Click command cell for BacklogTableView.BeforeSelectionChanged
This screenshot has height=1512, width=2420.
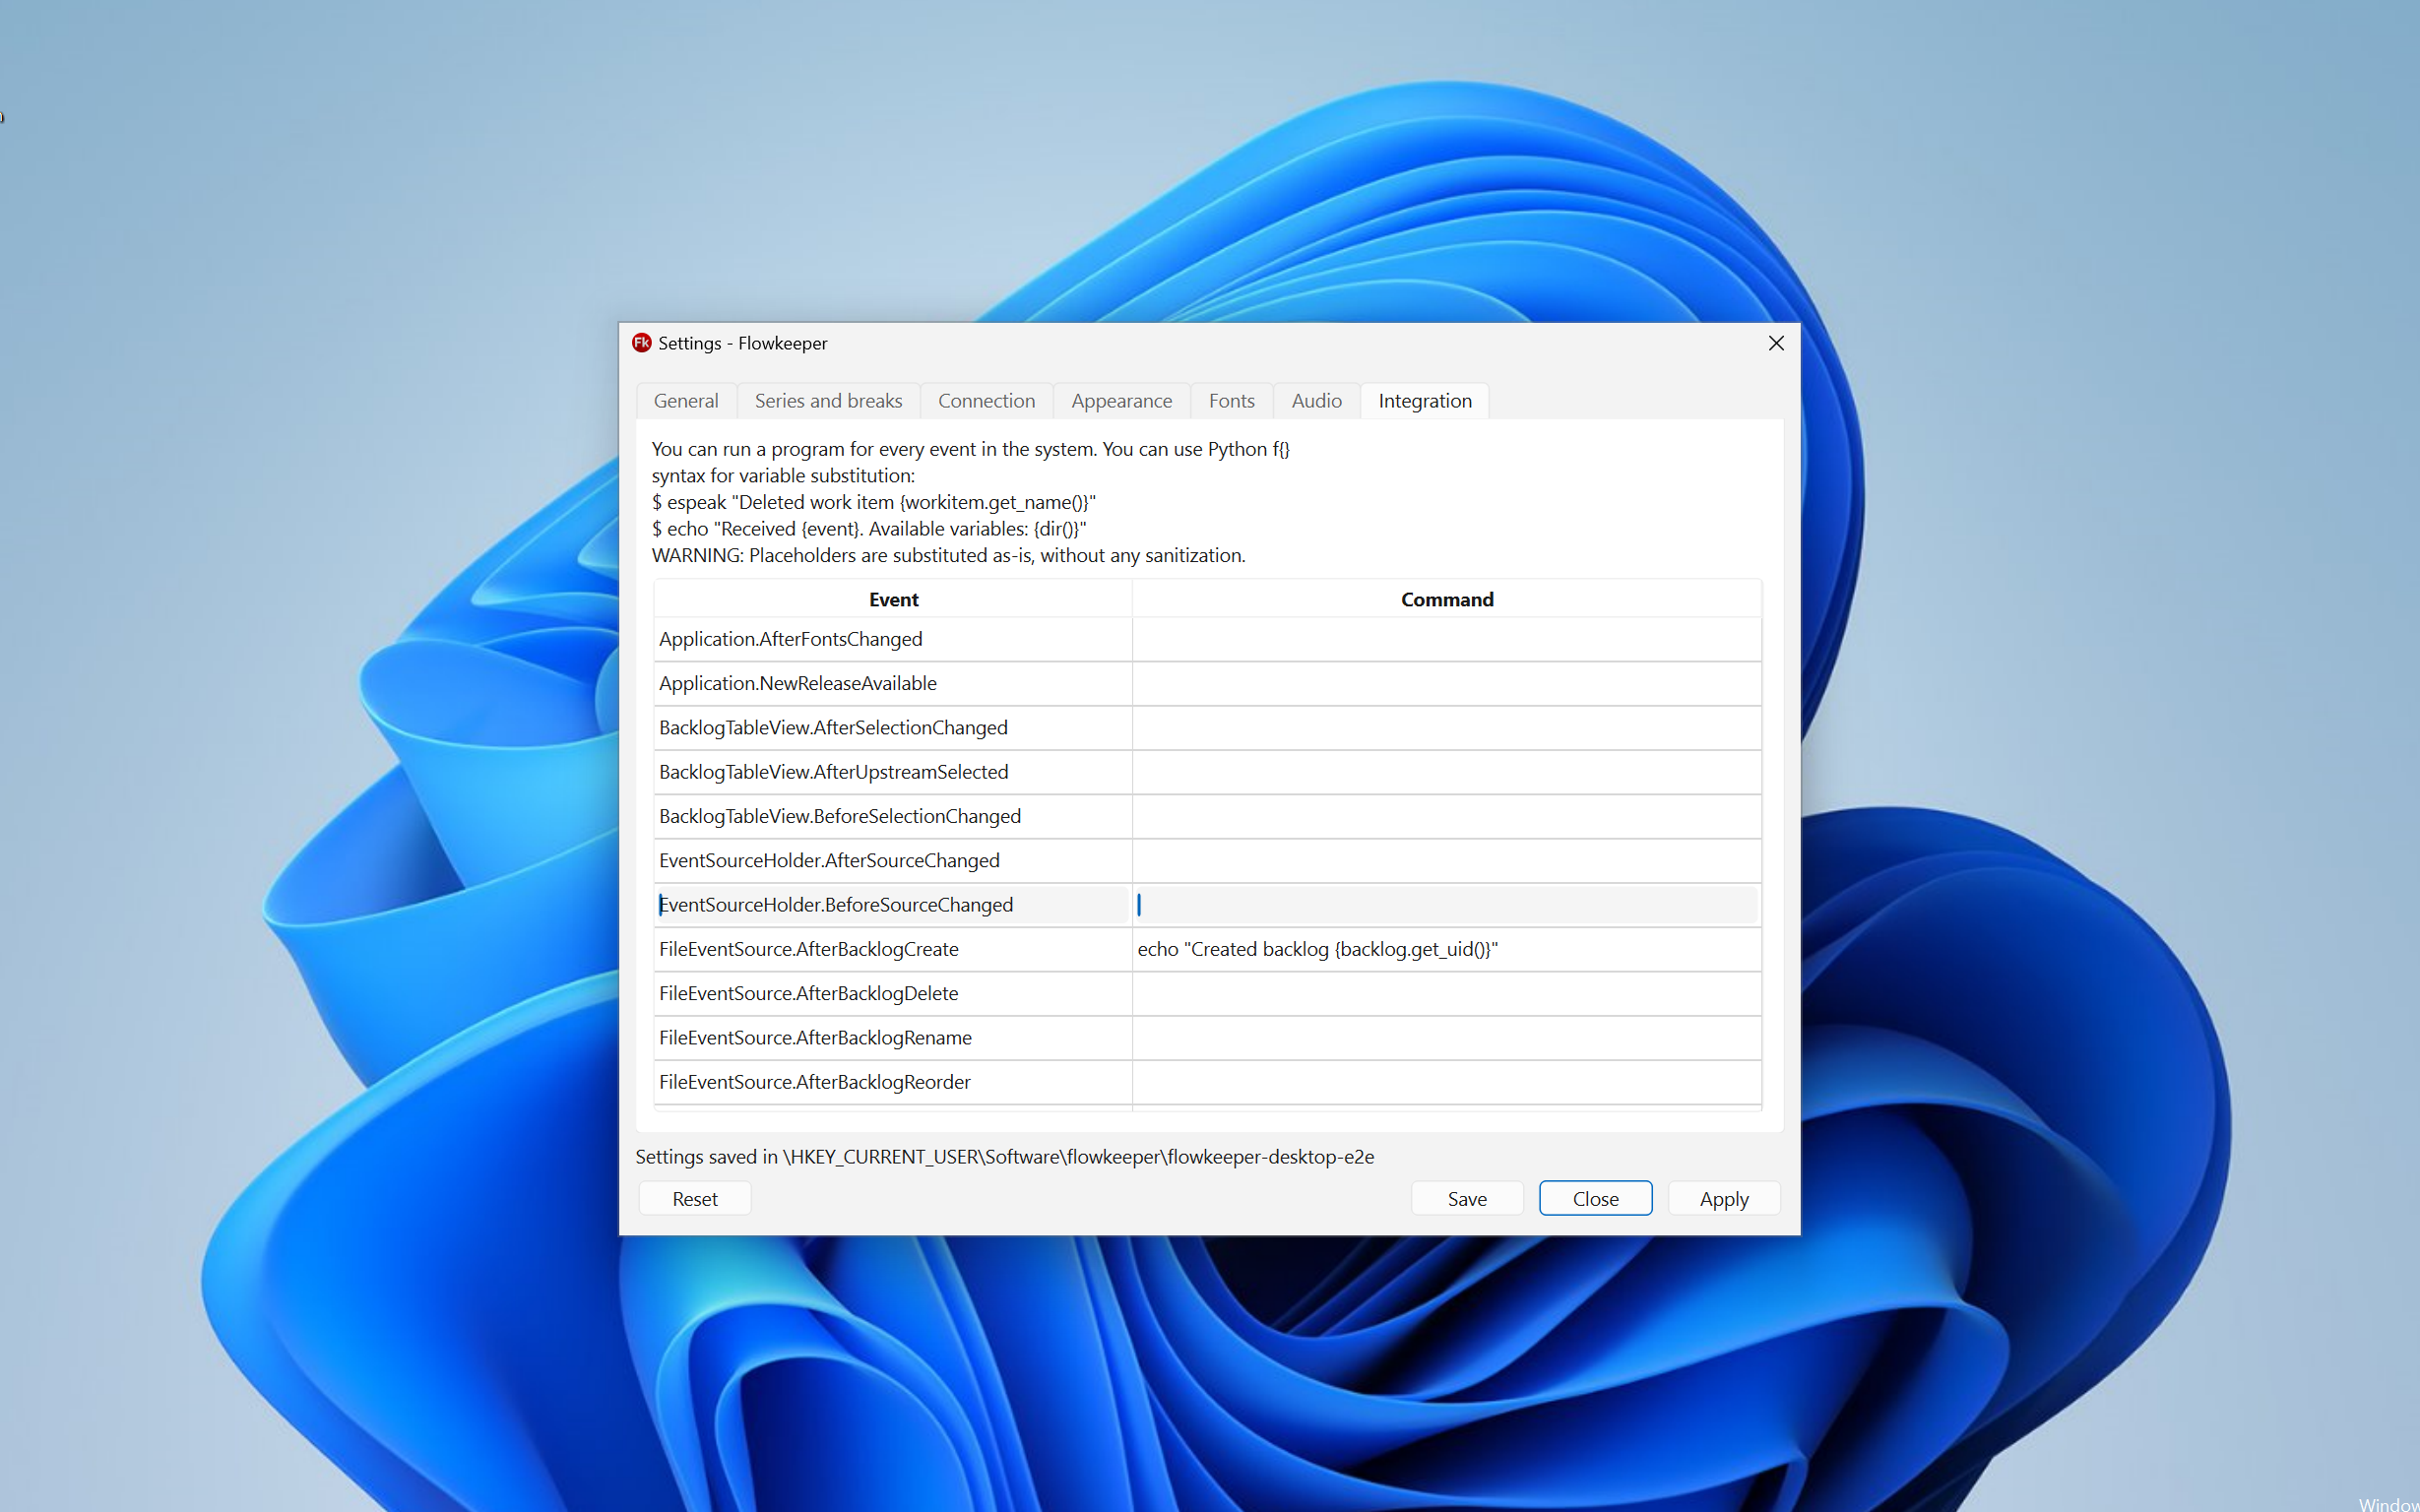(1447, 817)
